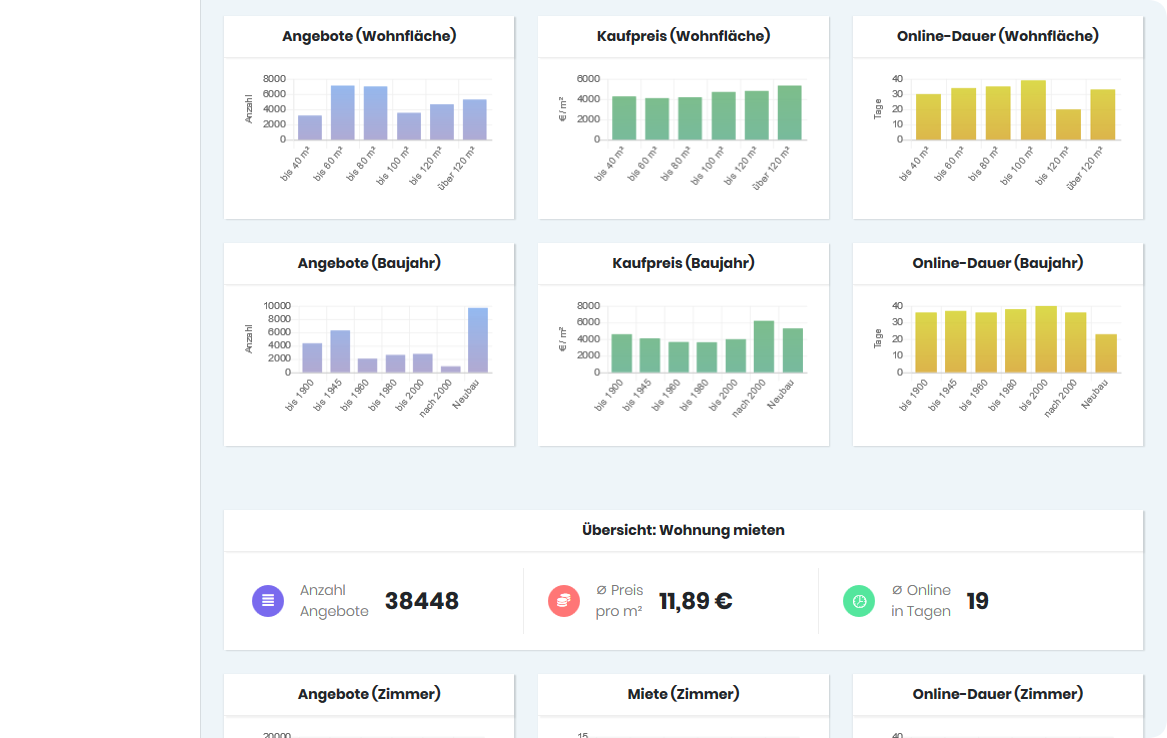Image resolution: width=1167 pixels, height=738 pixels.
Task: Click the Angebote (Zimmer) chart title
Action: click(x=369, y=693)
